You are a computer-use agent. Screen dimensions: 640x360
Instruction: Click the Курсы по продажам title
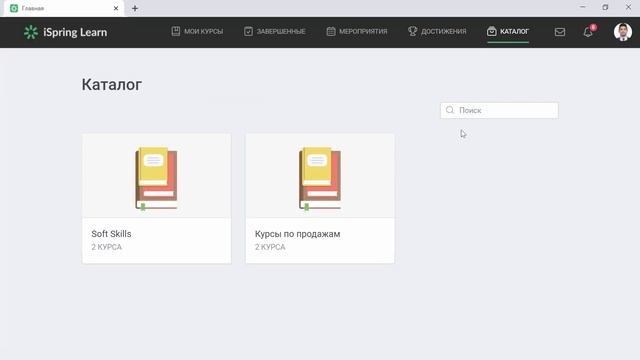tap(297, 234)
